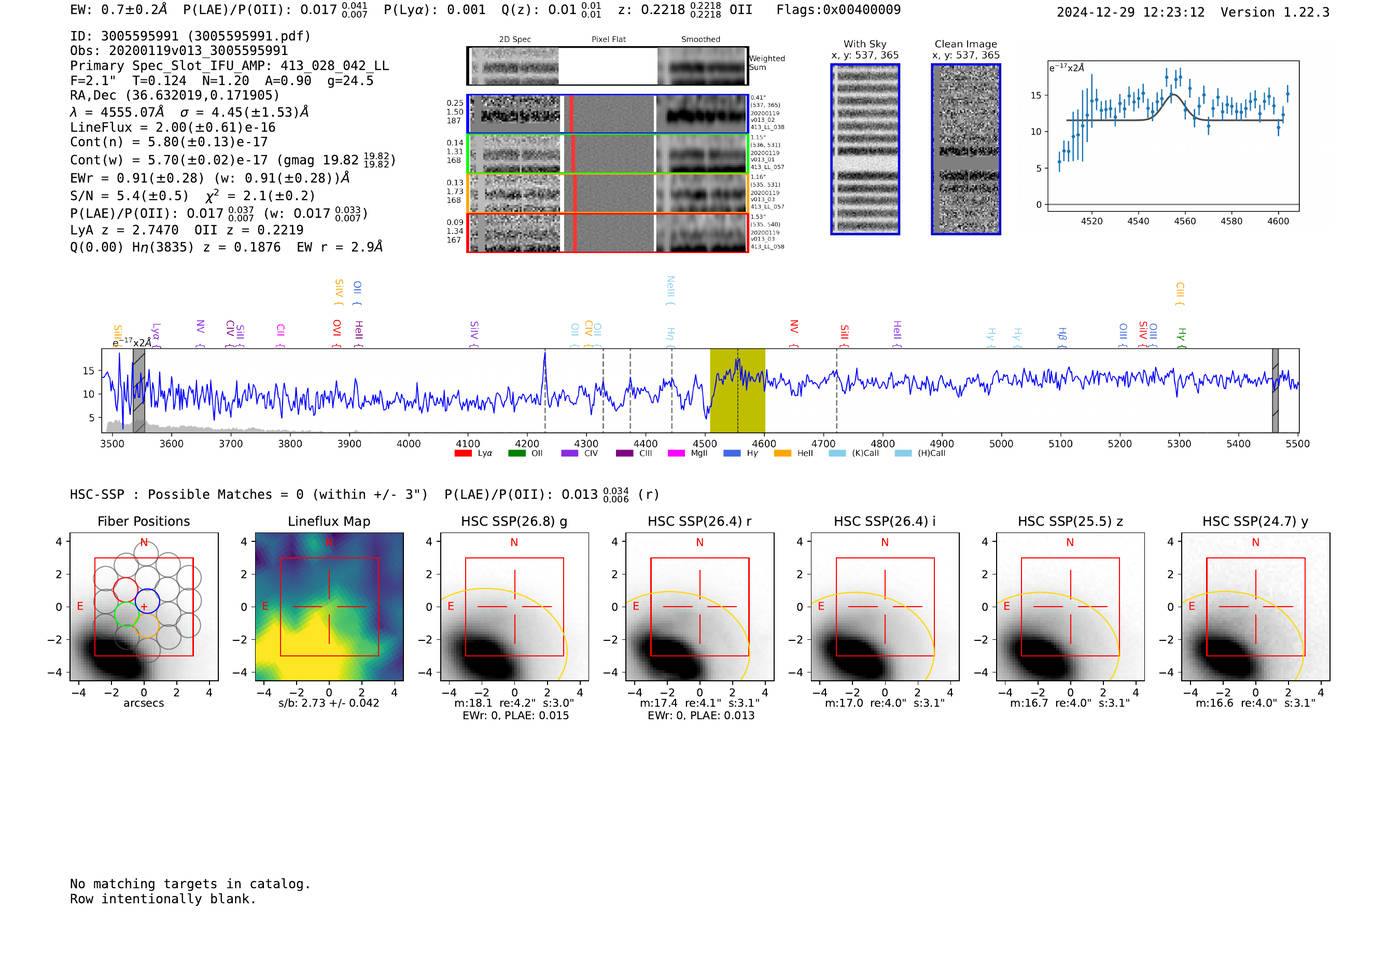Open the HSC SSP(26.4) r image

(x=699, y=607)
